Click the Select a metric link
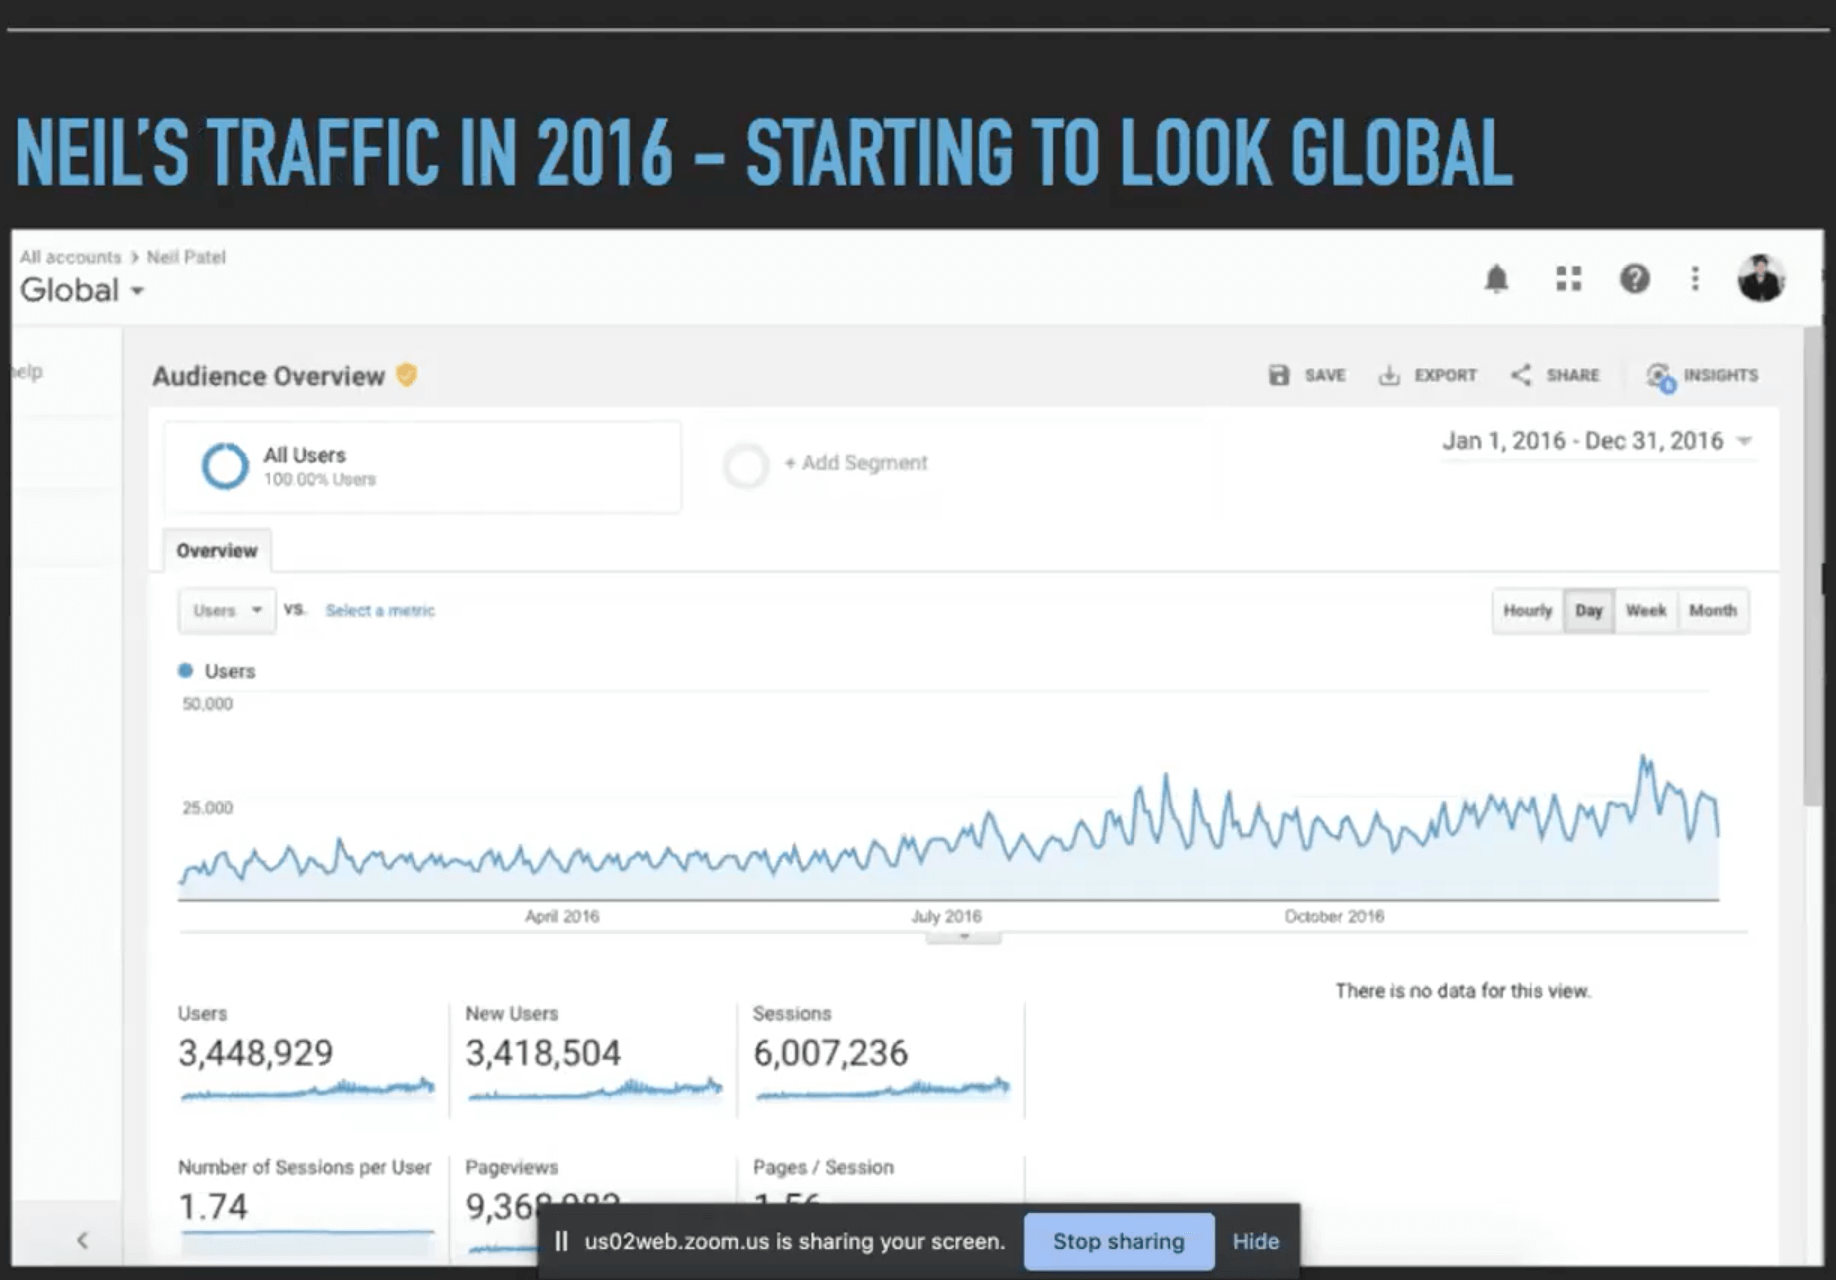Viewport: 1836px width, 1280px height. coord(380,610)
